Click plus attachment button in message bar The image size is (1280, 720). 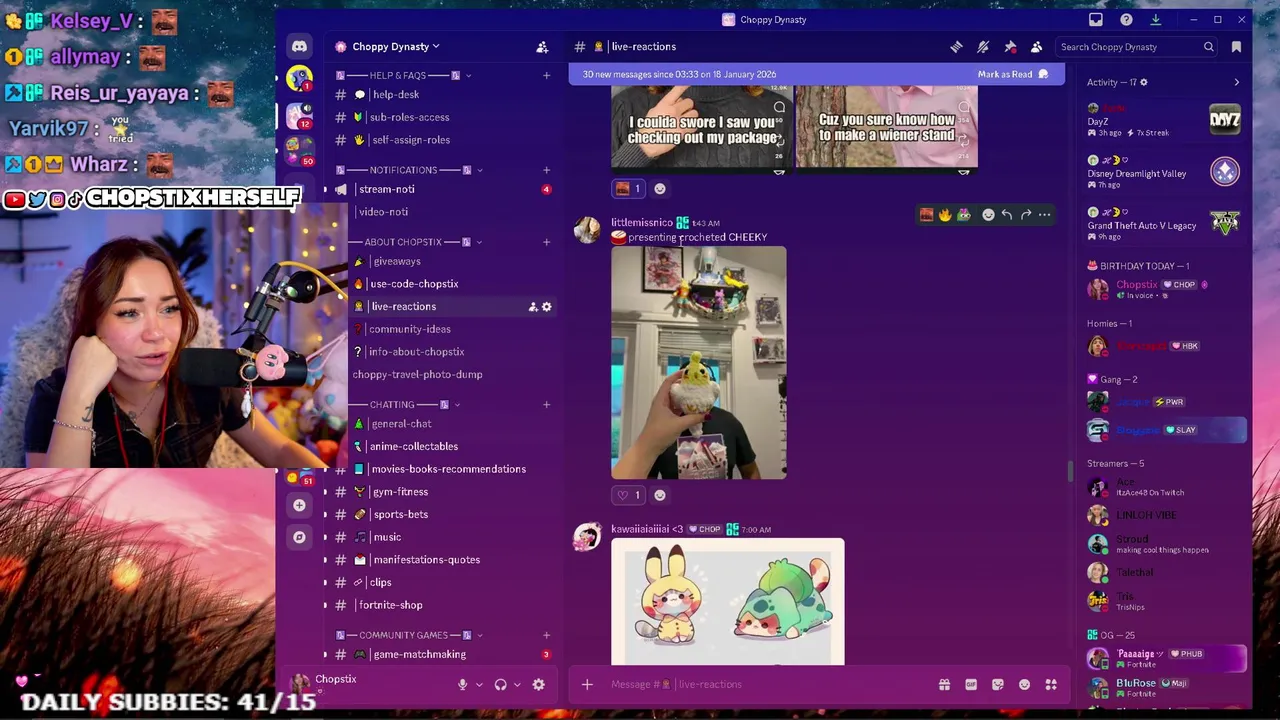587,684
